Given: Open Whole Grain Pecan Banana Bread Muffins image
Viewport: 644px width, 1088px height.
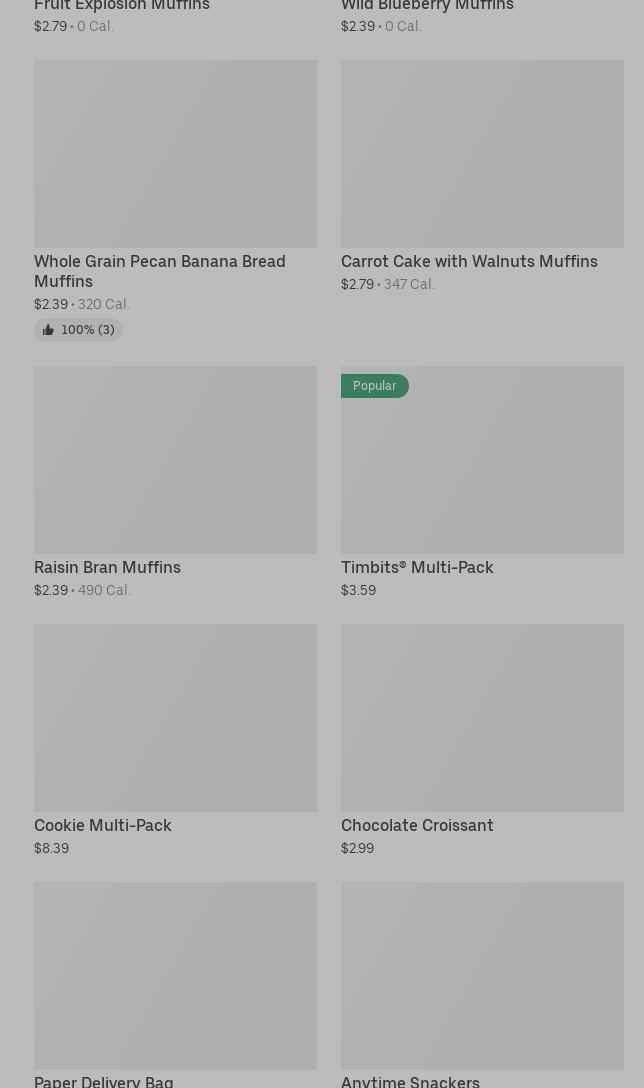Looking at the screenshot, I should 175,154.
